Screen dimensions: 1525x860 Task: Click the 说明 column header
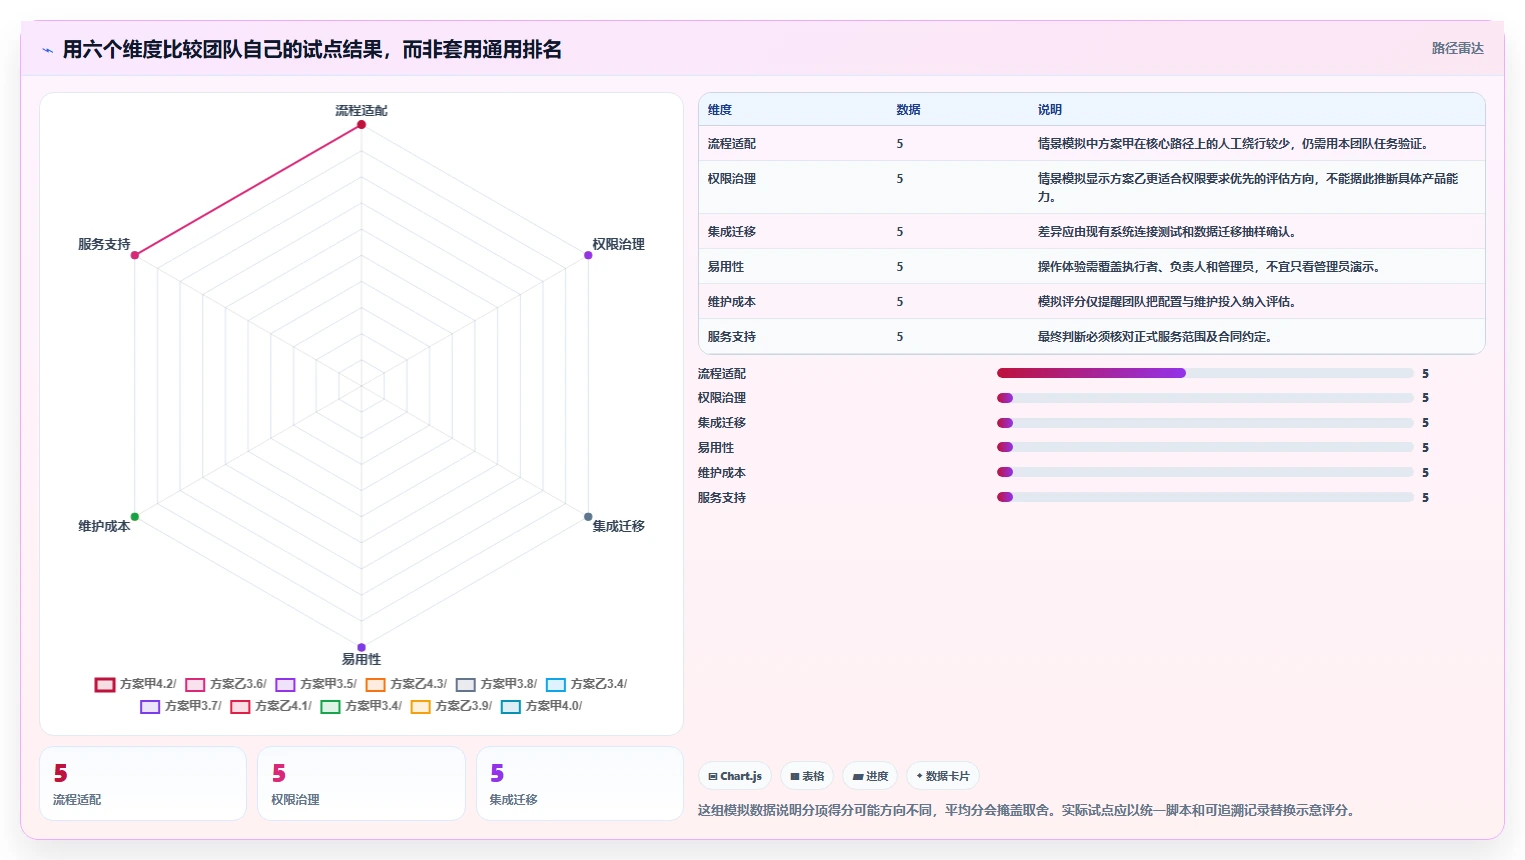(1050, 110)
